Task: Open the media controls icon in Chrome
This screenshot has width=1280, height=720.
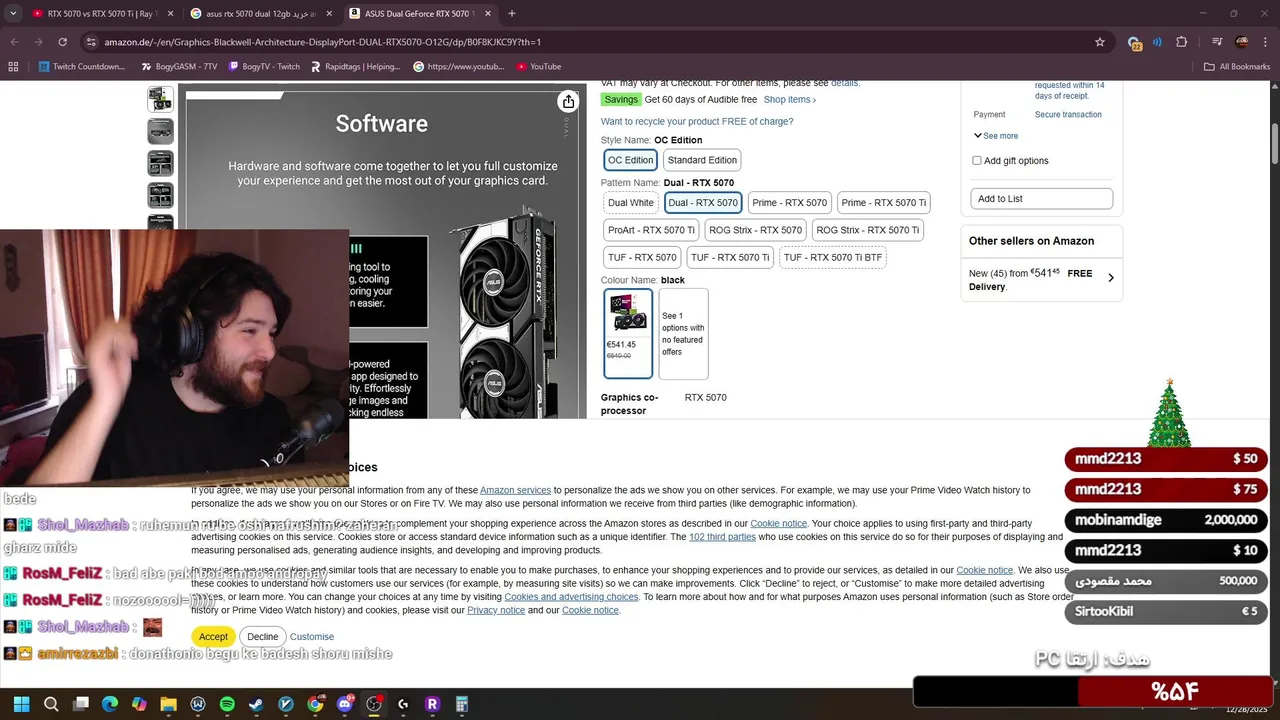Action: tap(1217, 42)
